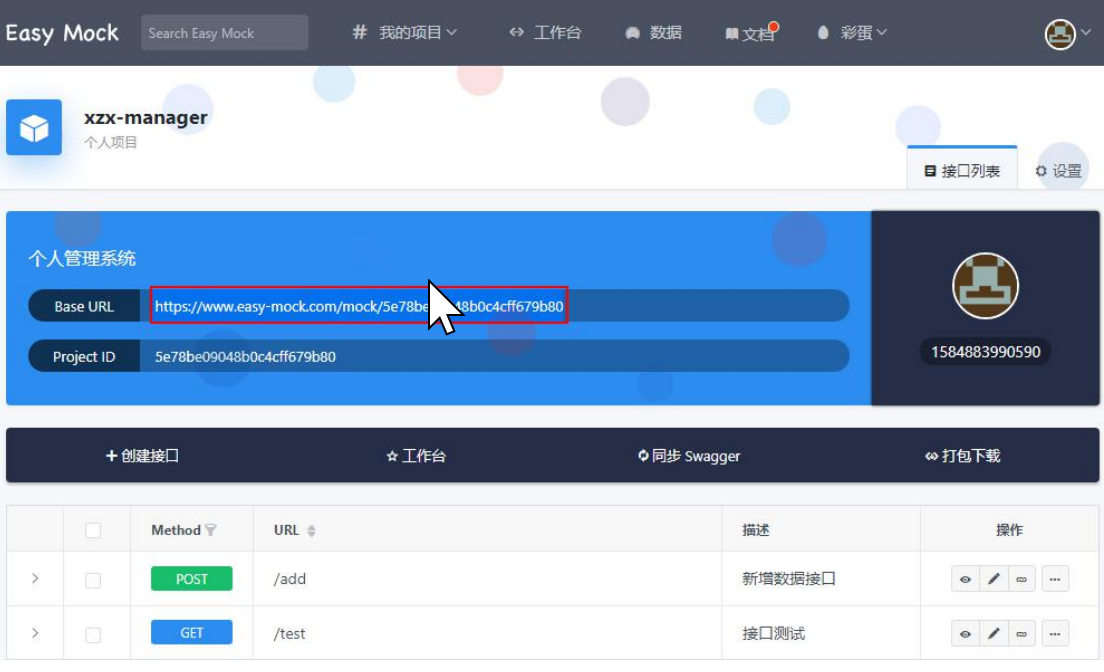Click the user avatar in header
The image size is (1104, 672).
click(1060, 33)
